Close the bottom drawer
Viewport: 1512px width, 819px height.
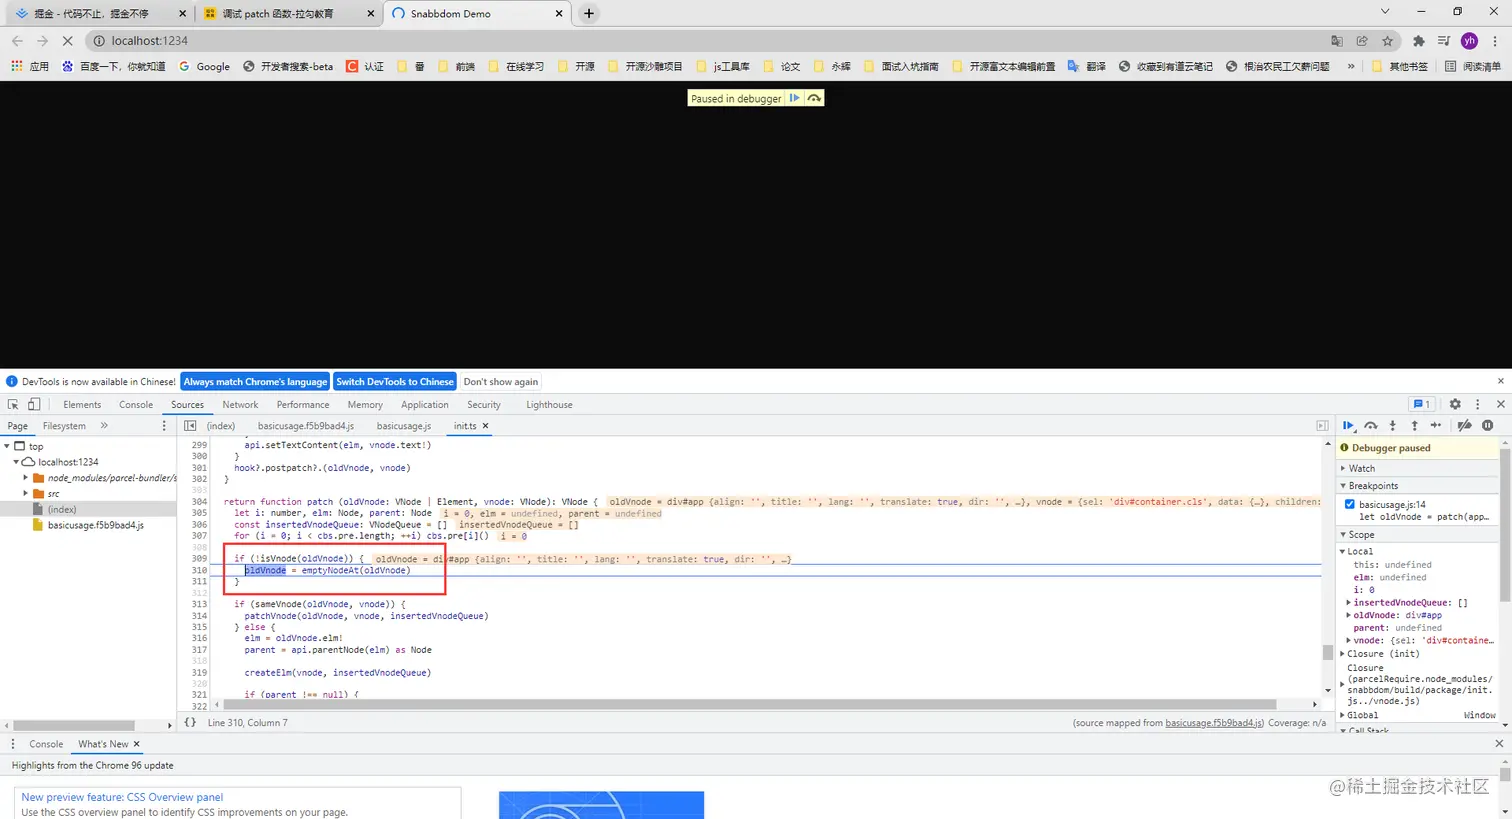(x=1499, y=744)
